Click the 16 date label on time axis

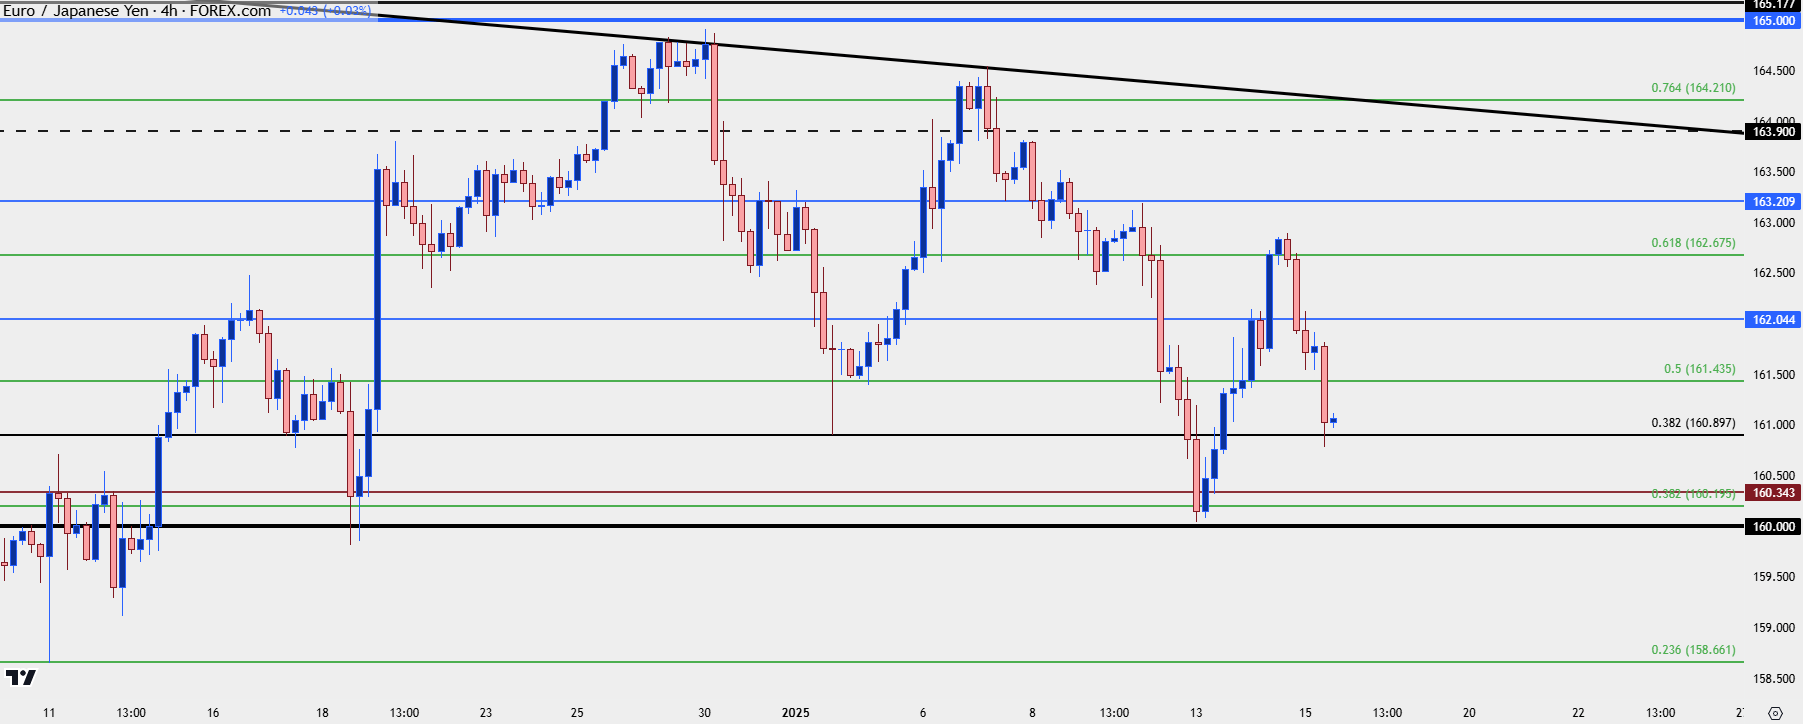tap(213, 713)
